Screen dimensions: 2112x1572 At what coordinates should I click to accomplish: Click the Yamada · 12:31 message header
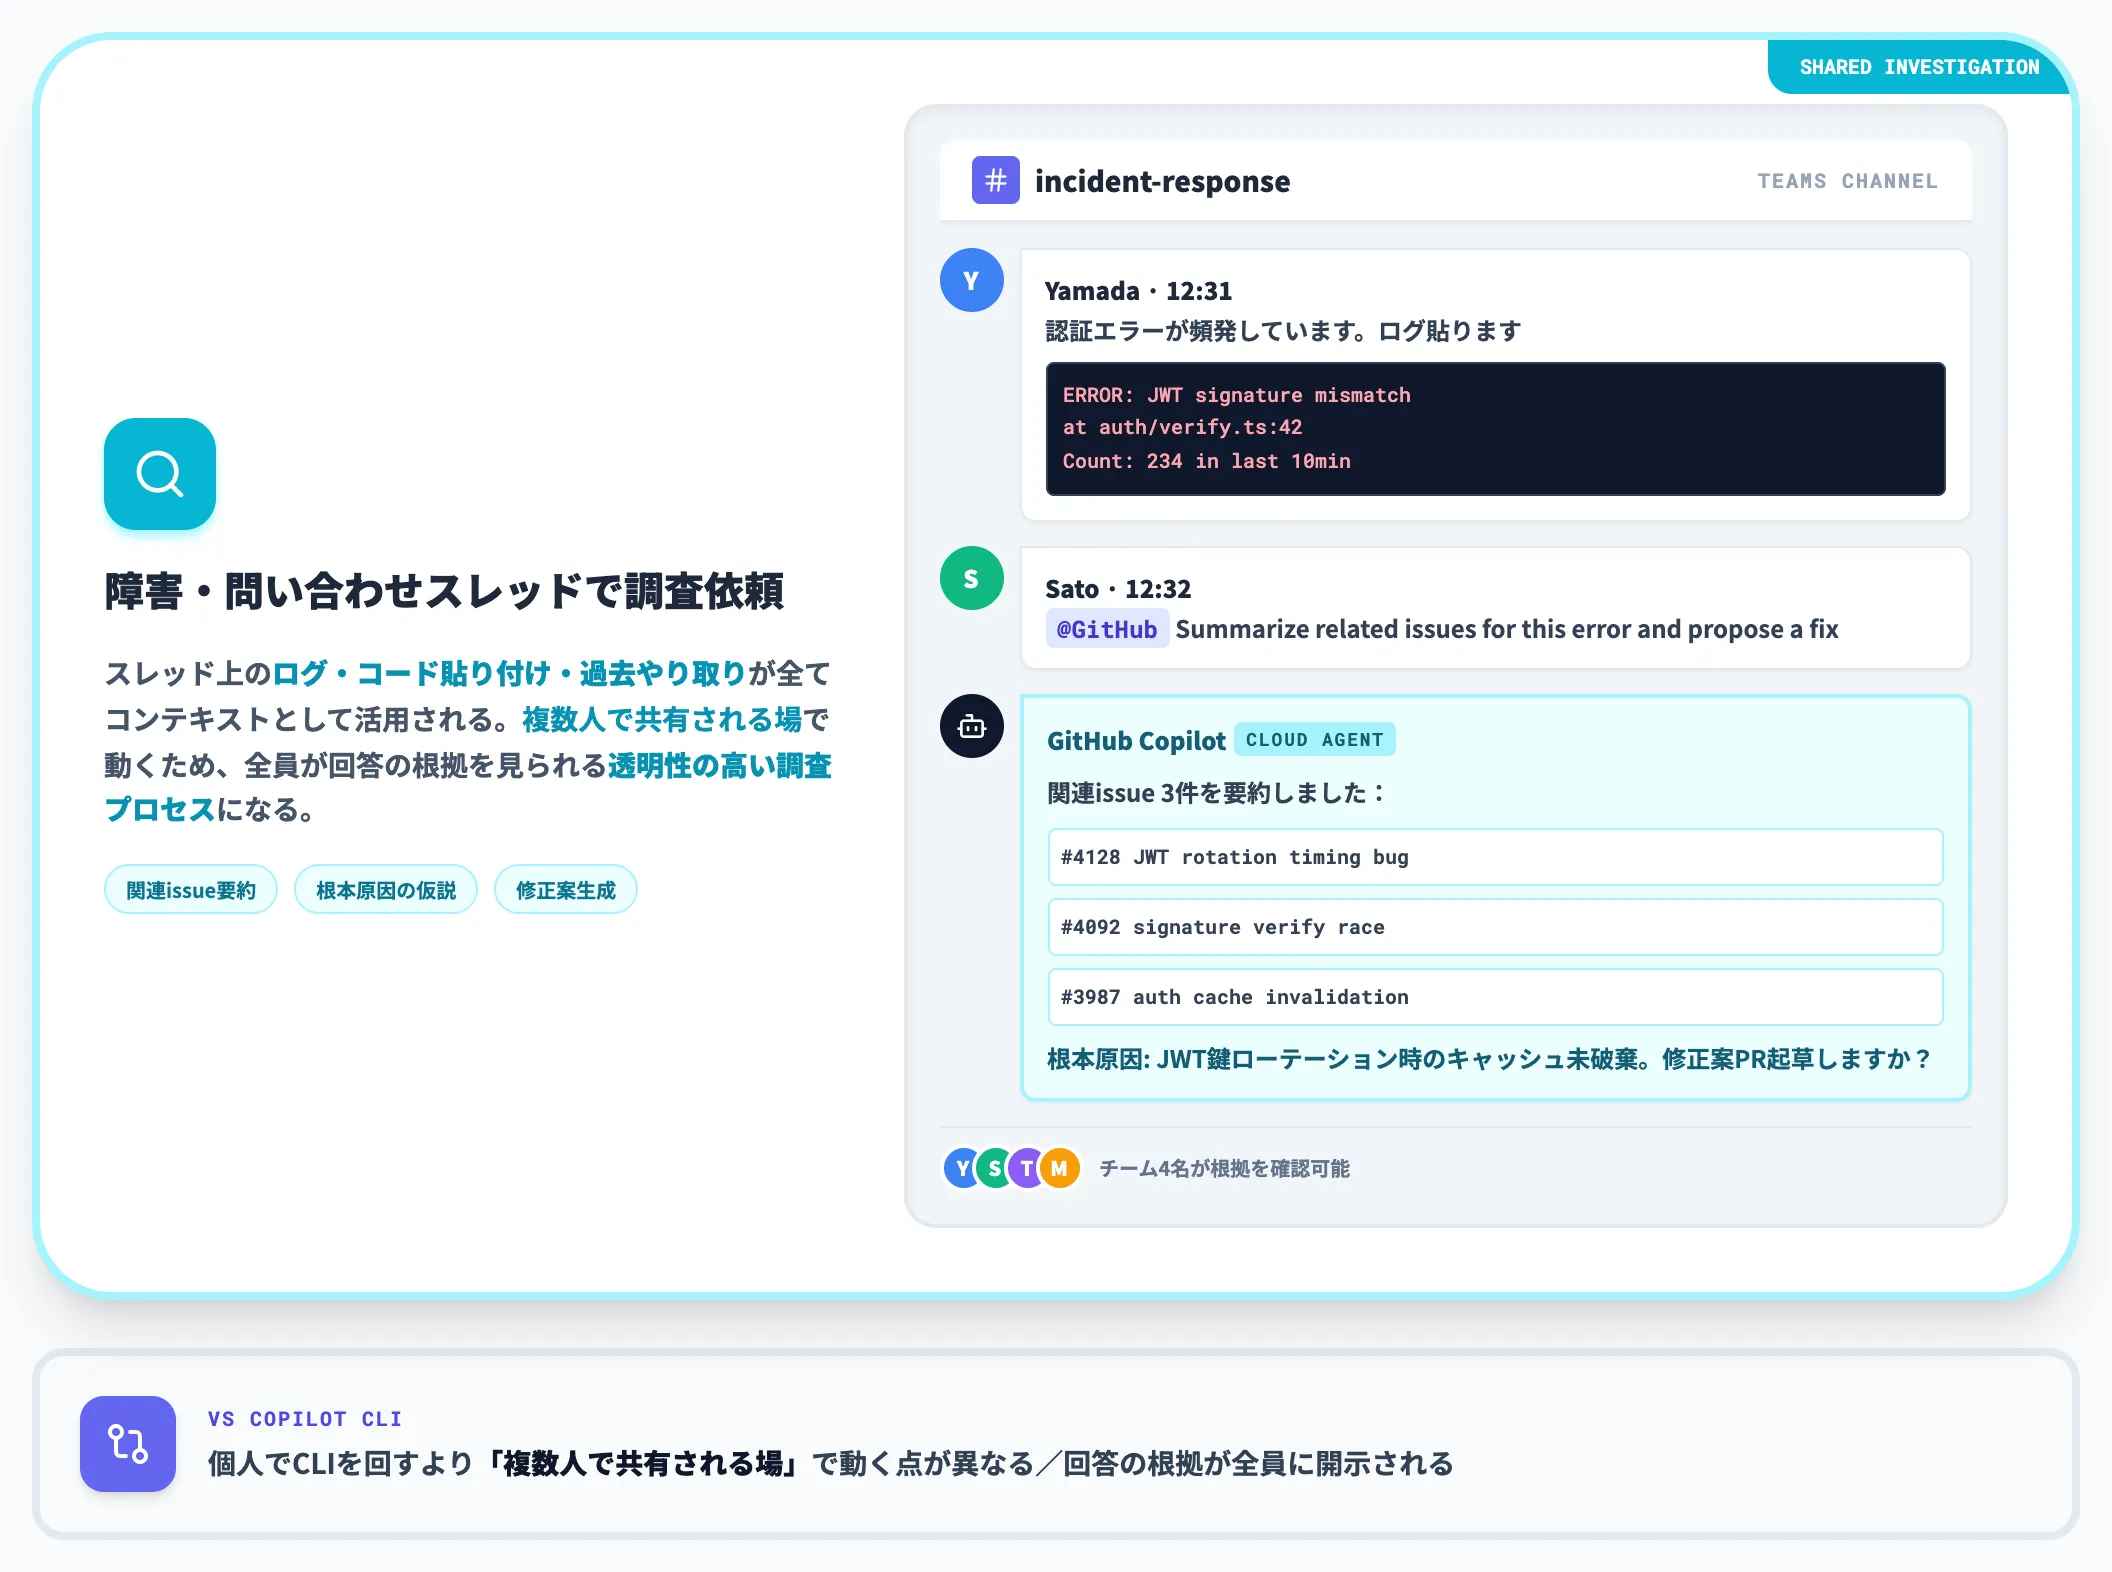pyautogui.click(x=1138, y=291)
